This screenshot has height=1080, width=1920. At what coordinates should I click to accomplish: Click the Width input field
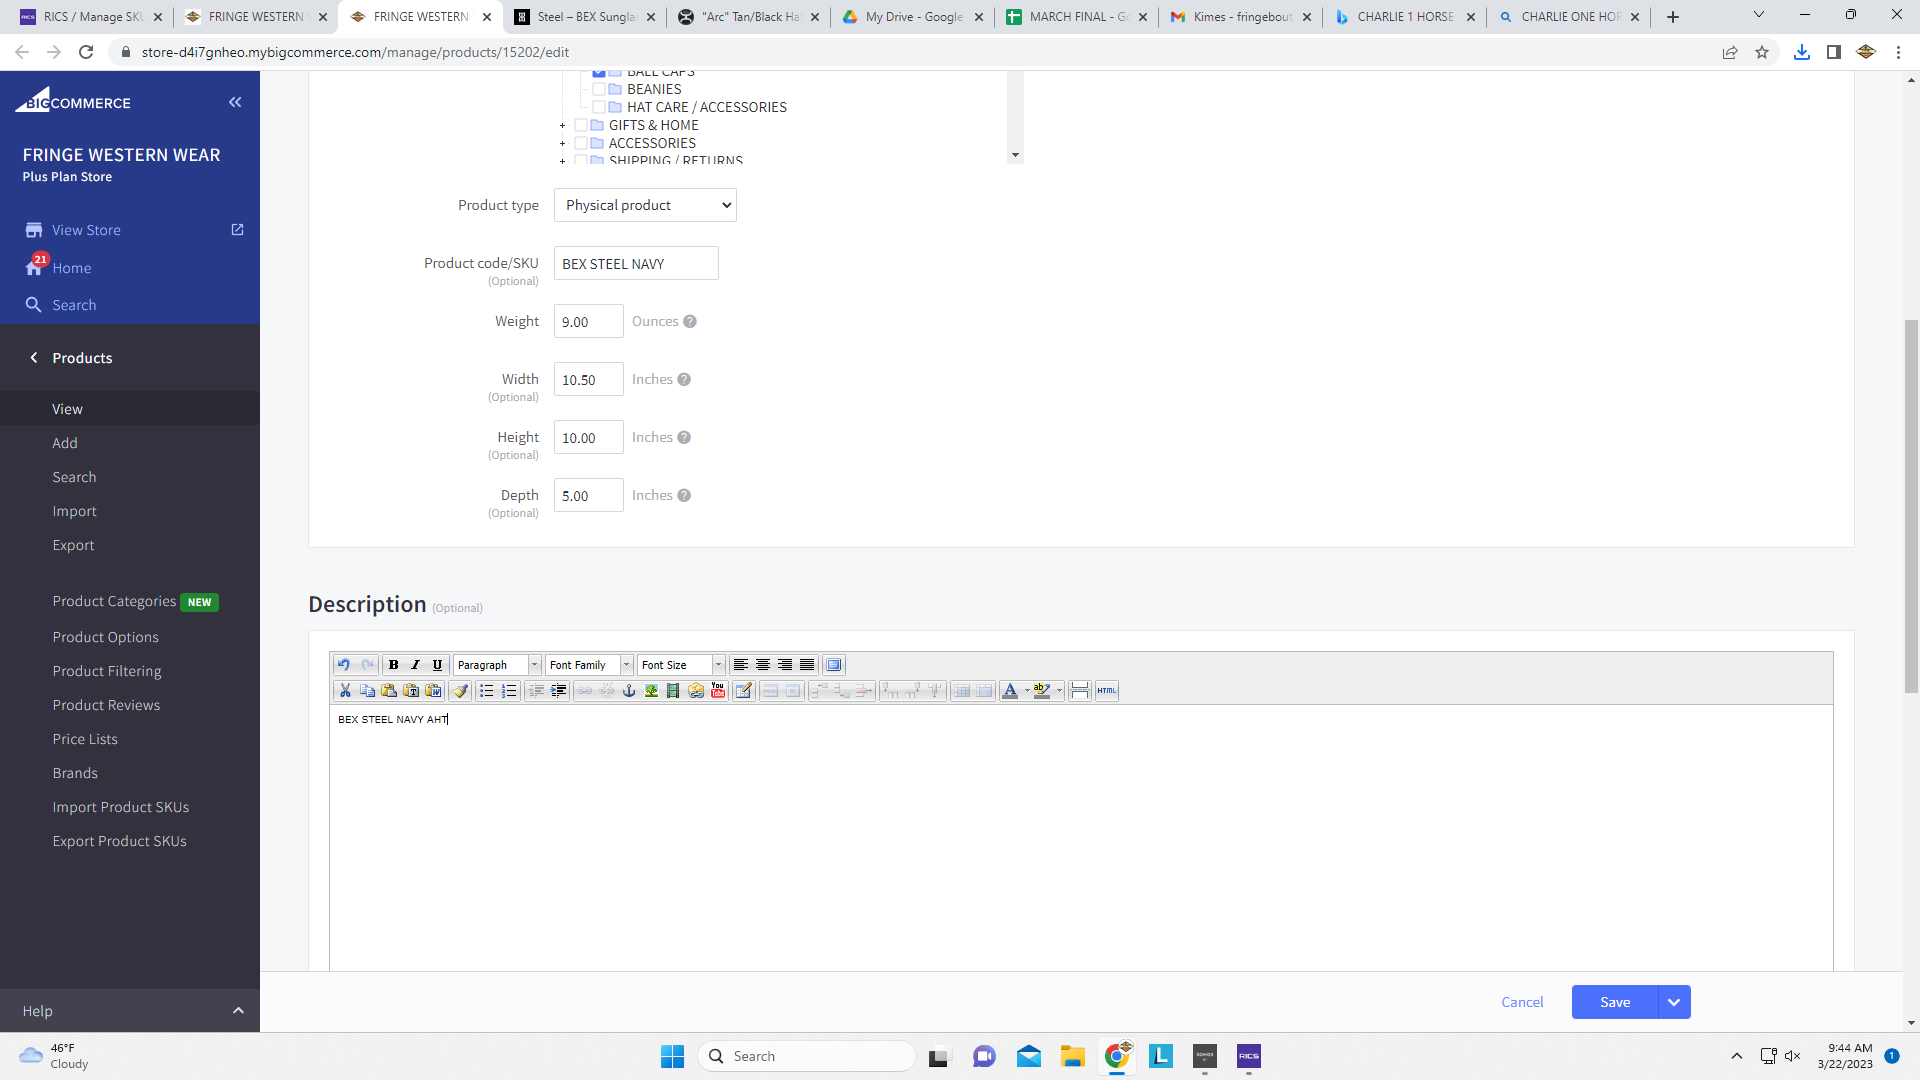point(589,379)
